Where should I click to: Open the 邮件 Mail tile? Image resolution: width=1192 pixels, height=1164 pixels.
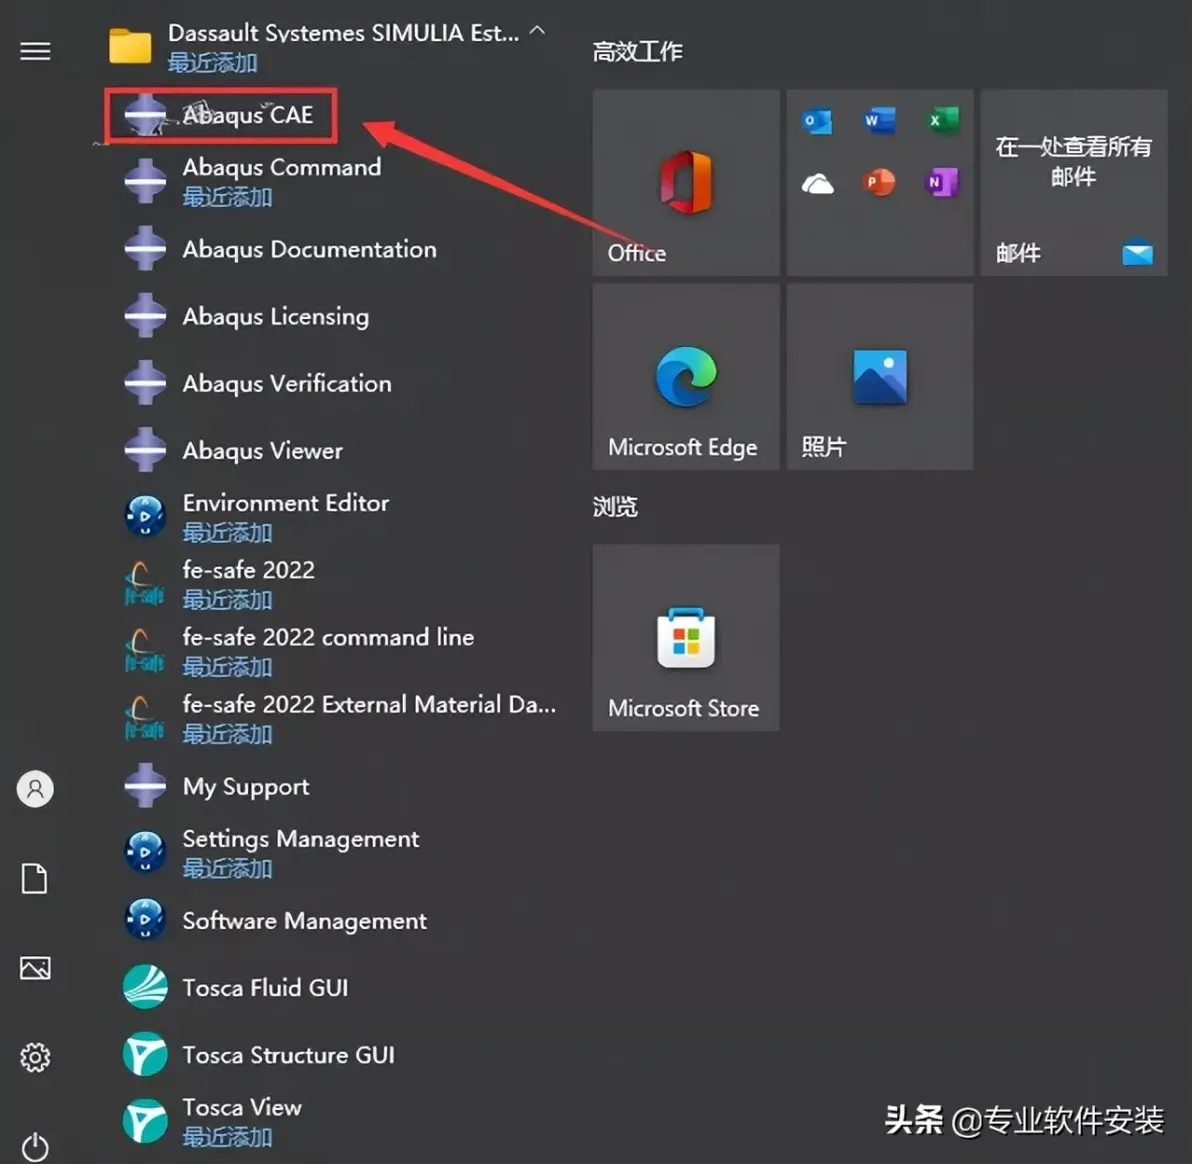1073,182
